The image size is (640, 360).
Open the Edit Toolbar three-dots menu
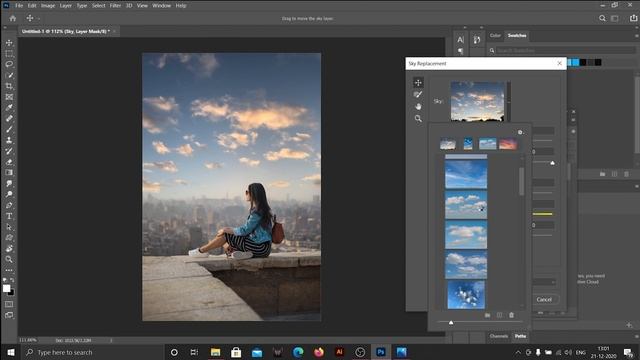pyautogui.click(x=9, y=270)
